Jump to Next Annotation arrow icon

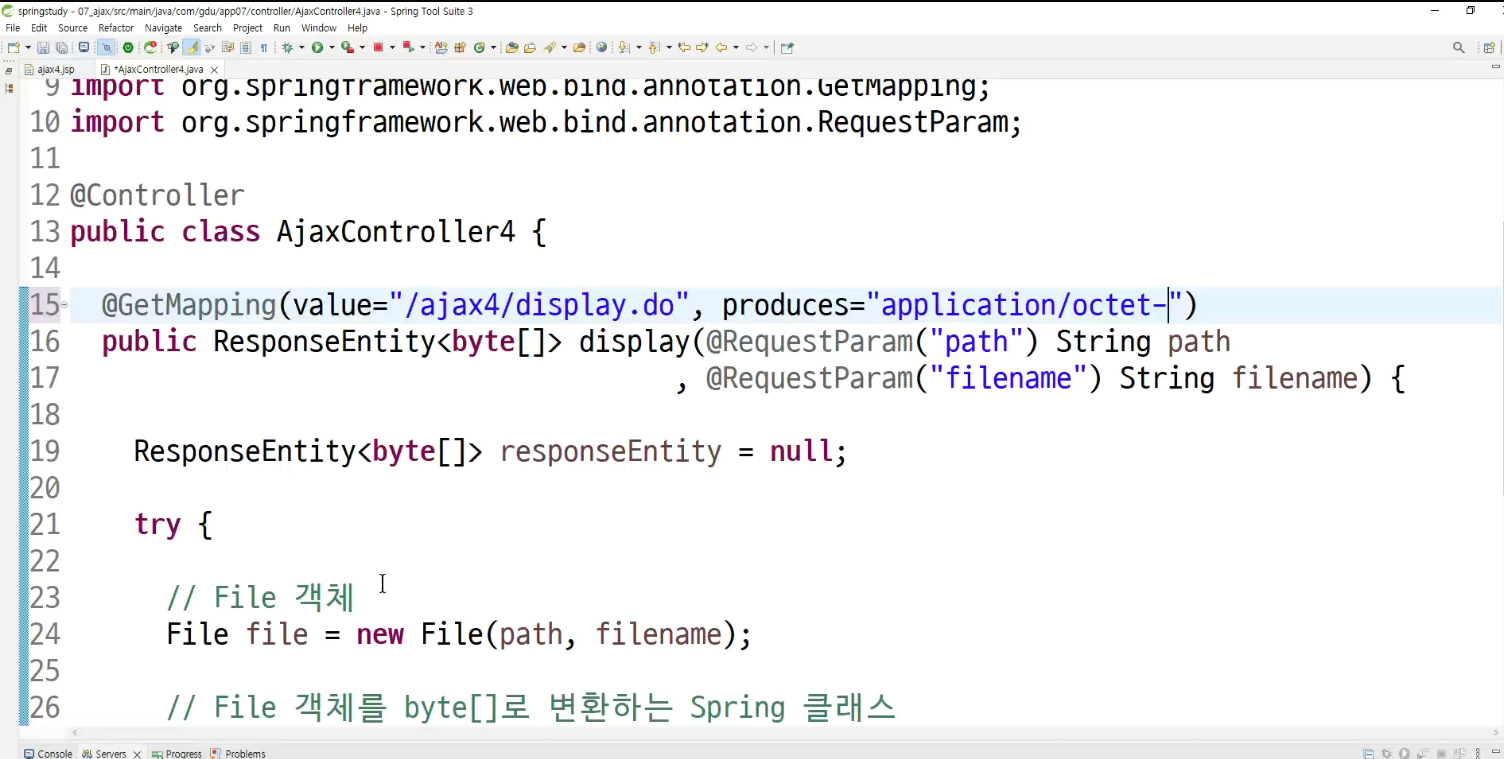click(623, 47)
